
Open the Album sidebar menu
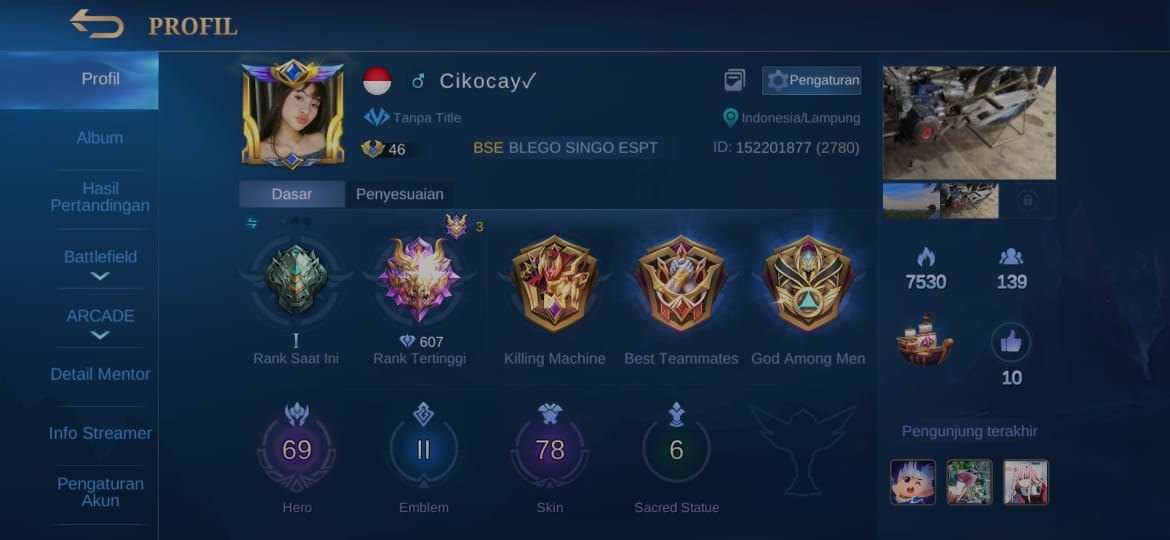pyautogui.click(x=100, y=138)
